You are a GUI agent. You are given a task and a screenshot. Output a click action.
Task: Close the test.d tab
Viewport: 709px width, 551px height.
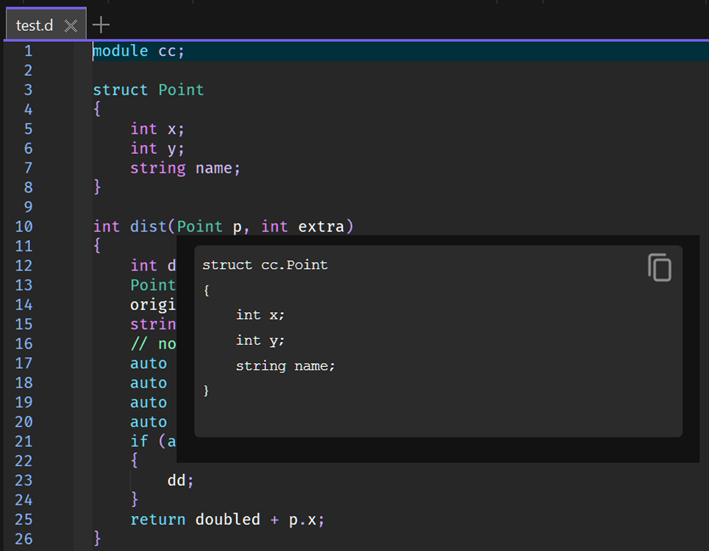click(71, 26)
